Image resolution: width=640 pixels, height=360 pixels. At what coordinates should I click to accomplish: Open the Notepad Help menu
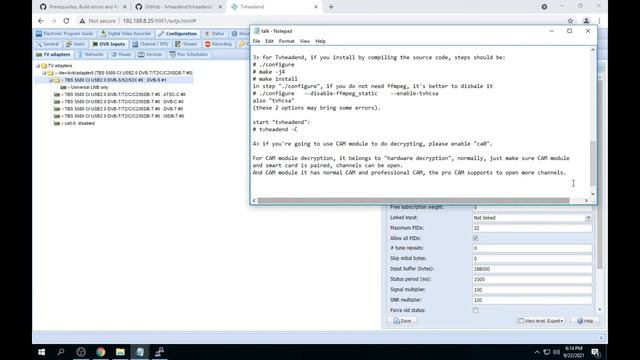320,41
